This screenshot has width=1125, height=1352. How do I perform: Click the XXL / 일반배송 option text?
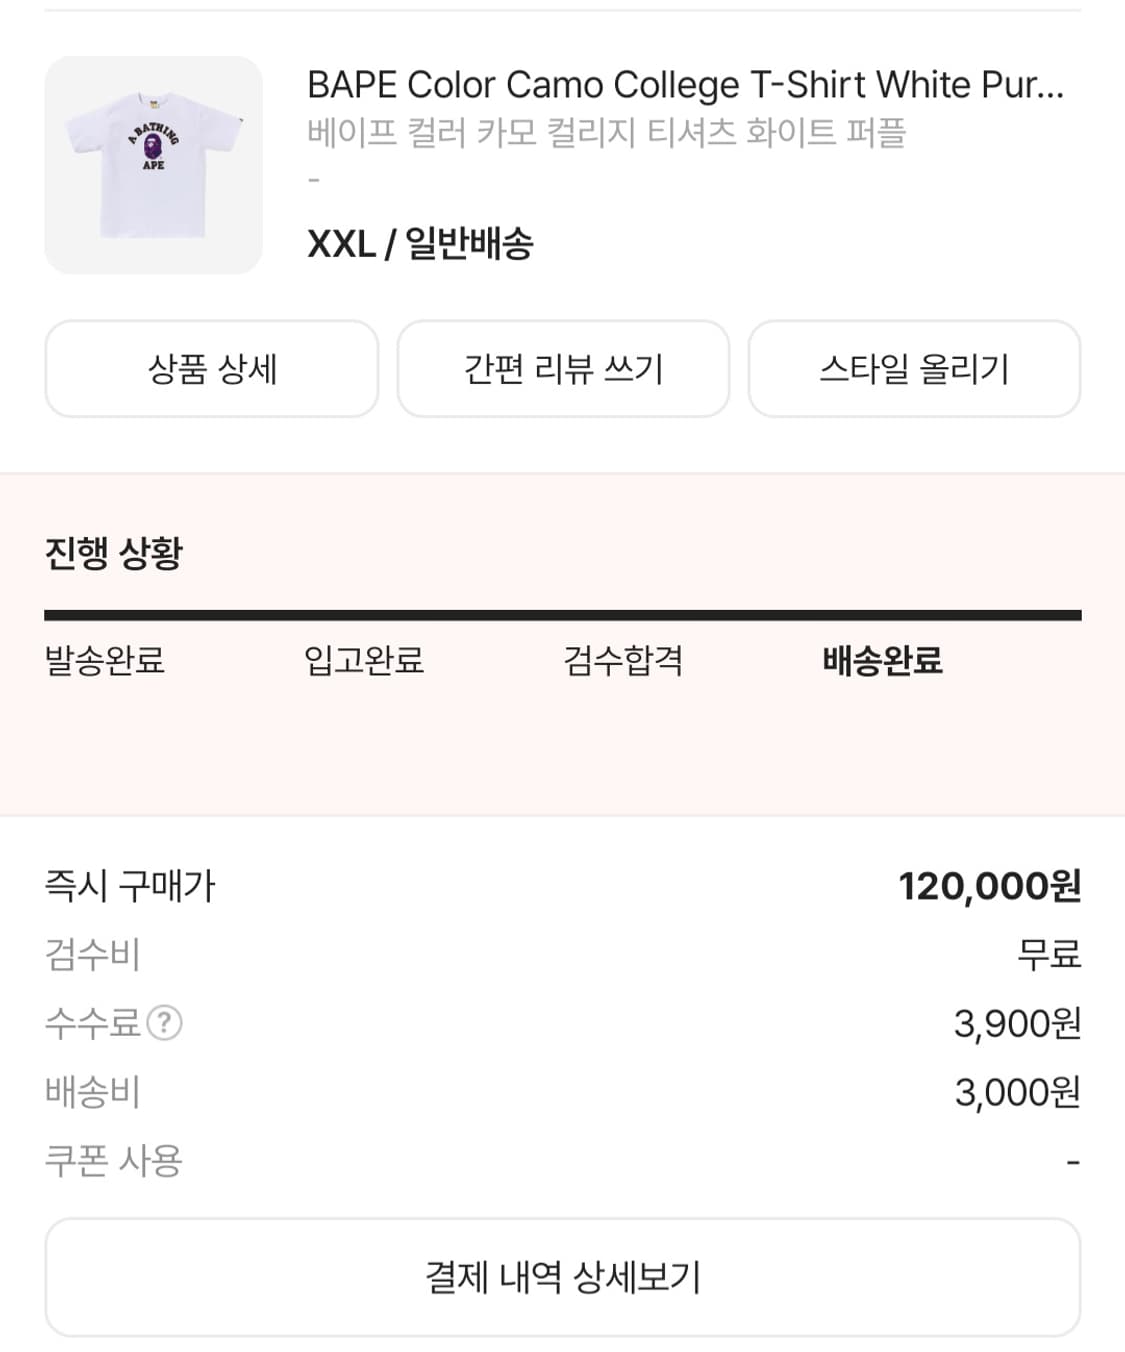[420, 244]
